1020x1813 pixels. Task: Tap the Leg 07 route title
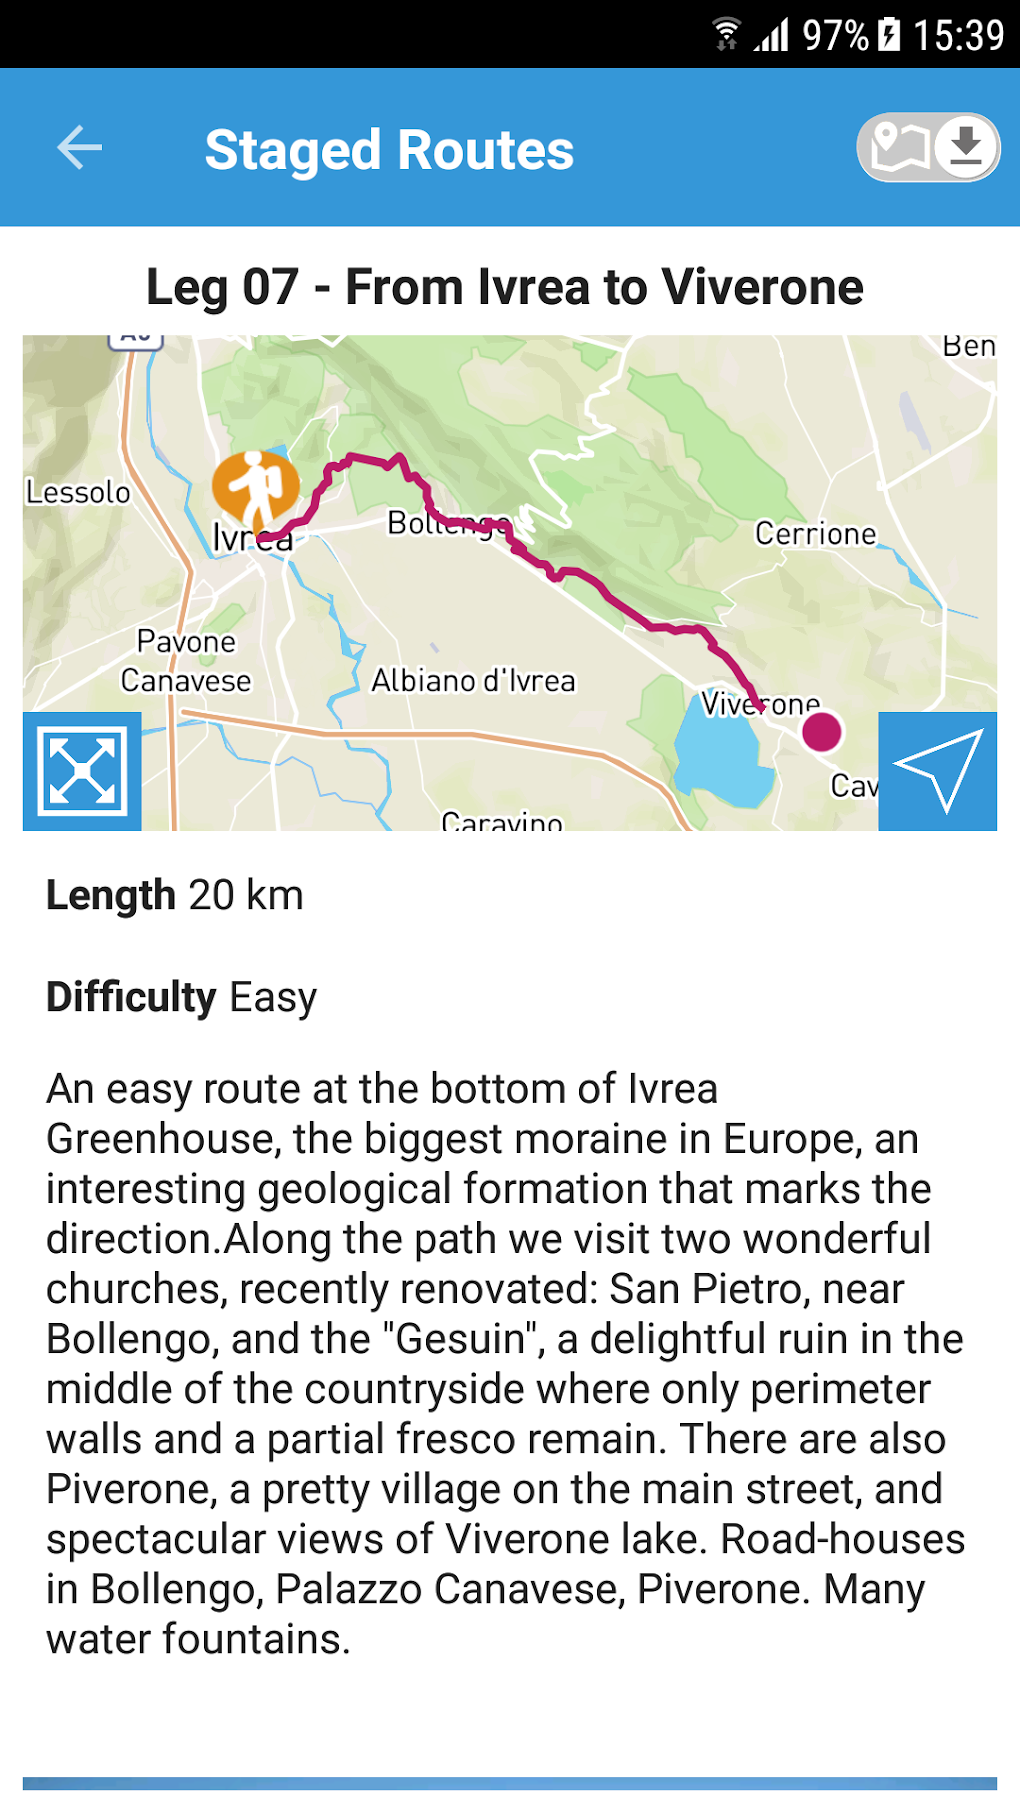(505, 287)
